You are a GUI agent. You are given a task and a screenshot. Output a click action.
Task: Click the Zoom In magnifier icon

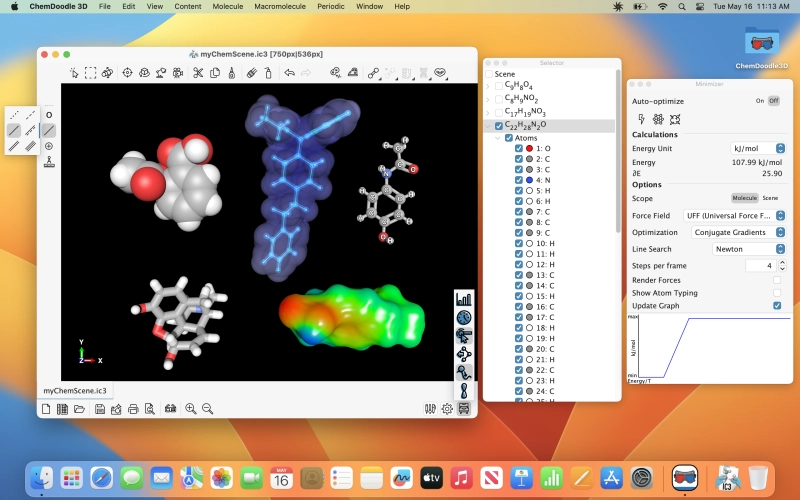(190, 409)
